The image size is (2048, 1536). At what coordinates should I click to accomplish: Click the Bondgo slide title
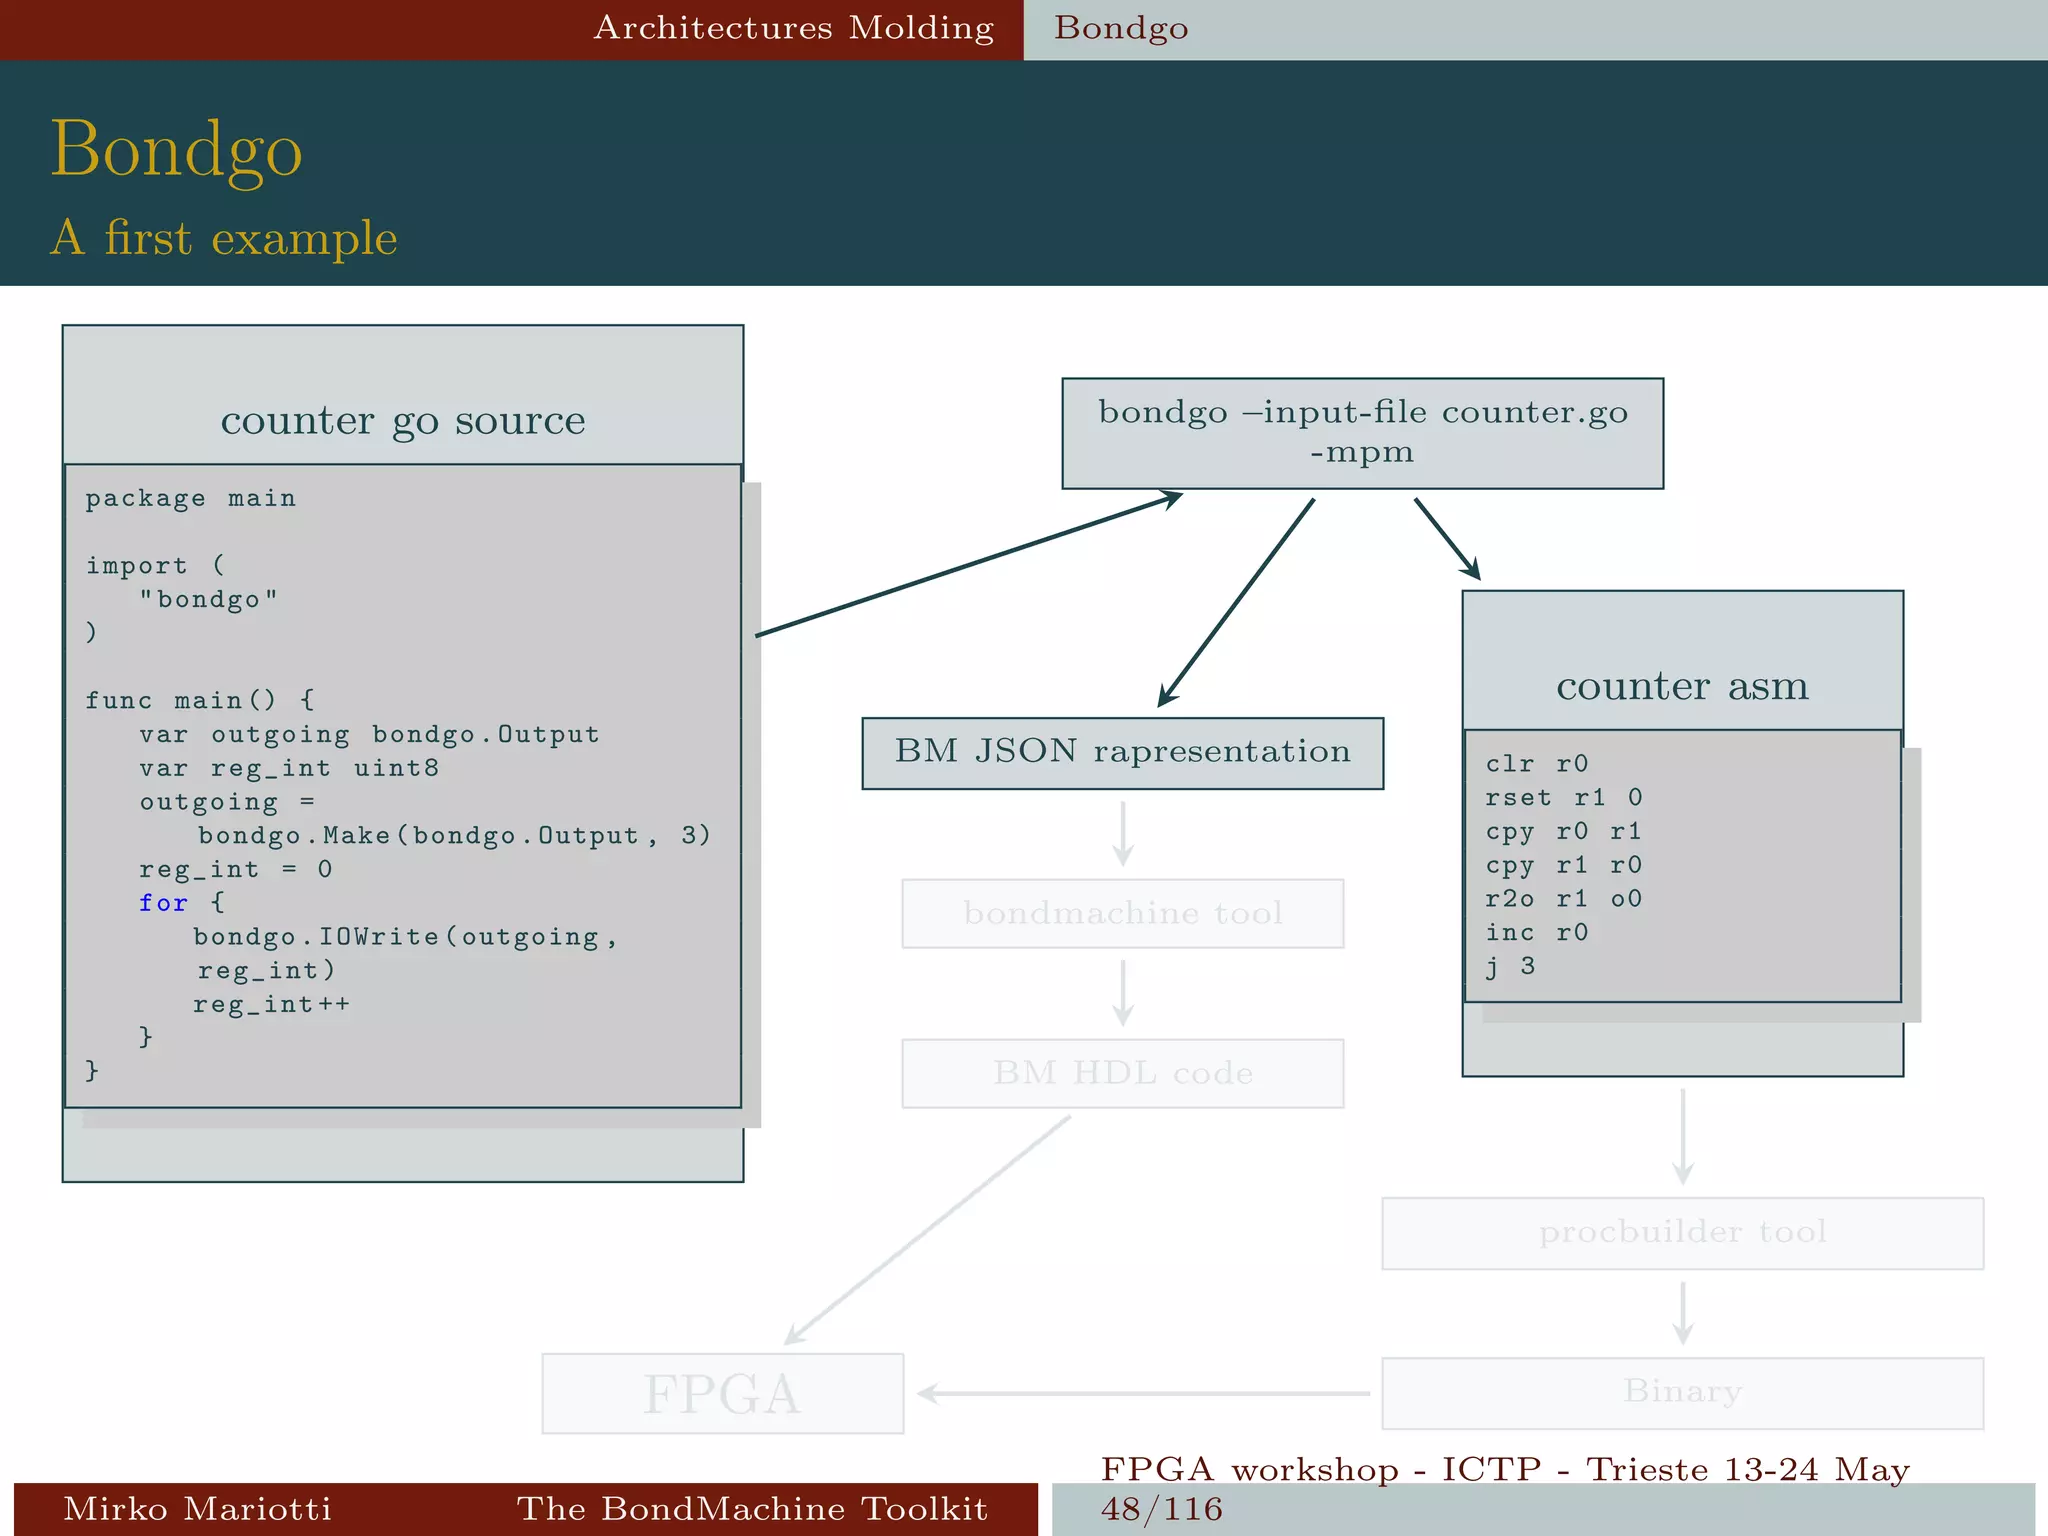point(176,149)
